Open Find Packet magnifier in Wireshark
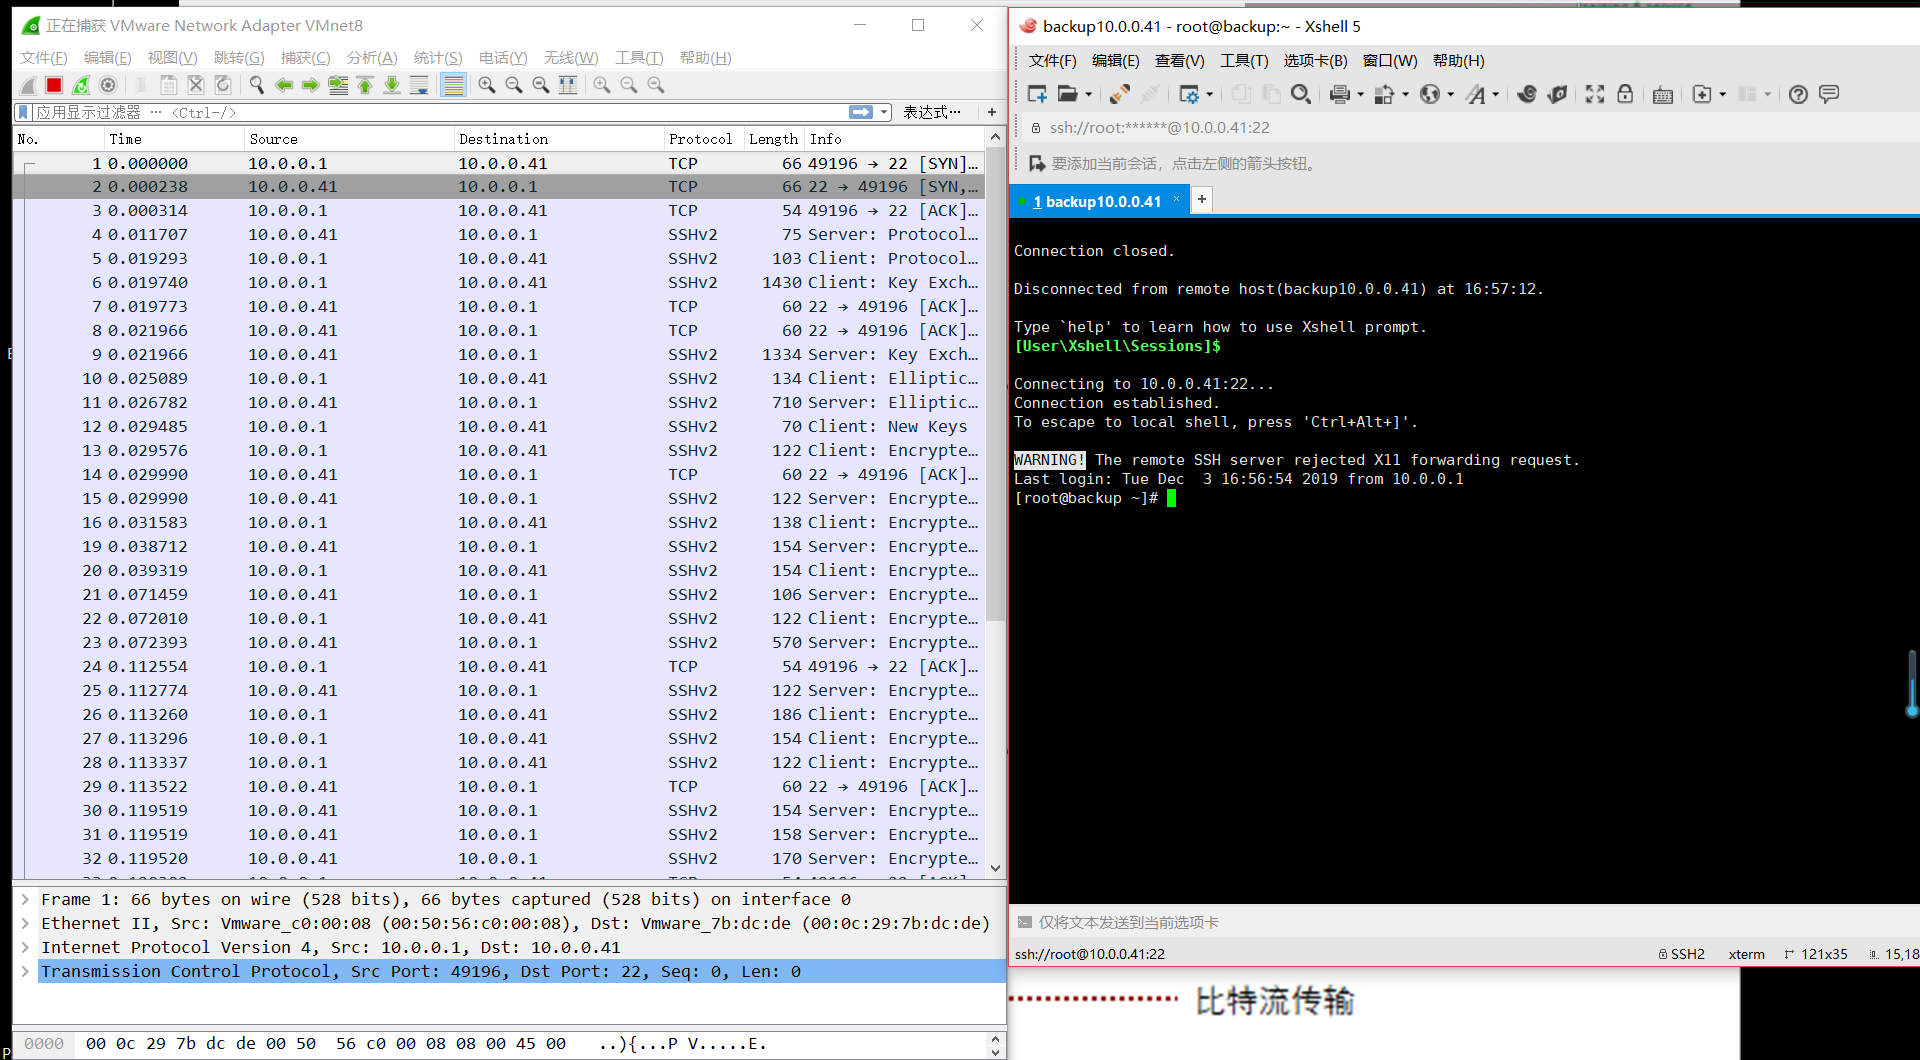The height and width of the screenshot is (1060, 1920). [257, 85]
